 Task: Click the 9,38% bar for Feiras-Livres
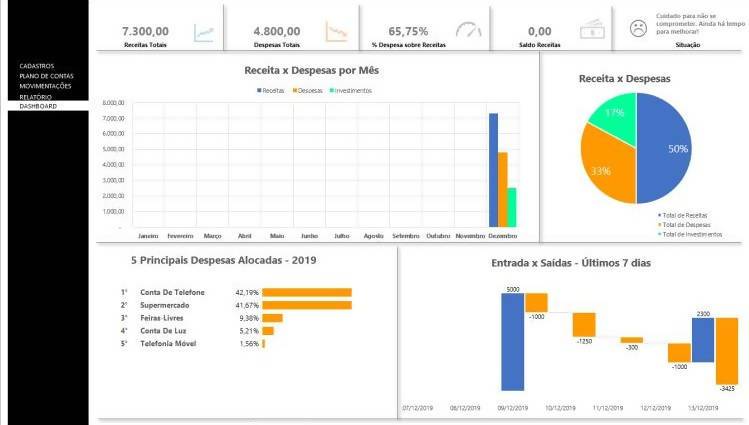click(272, 318)
